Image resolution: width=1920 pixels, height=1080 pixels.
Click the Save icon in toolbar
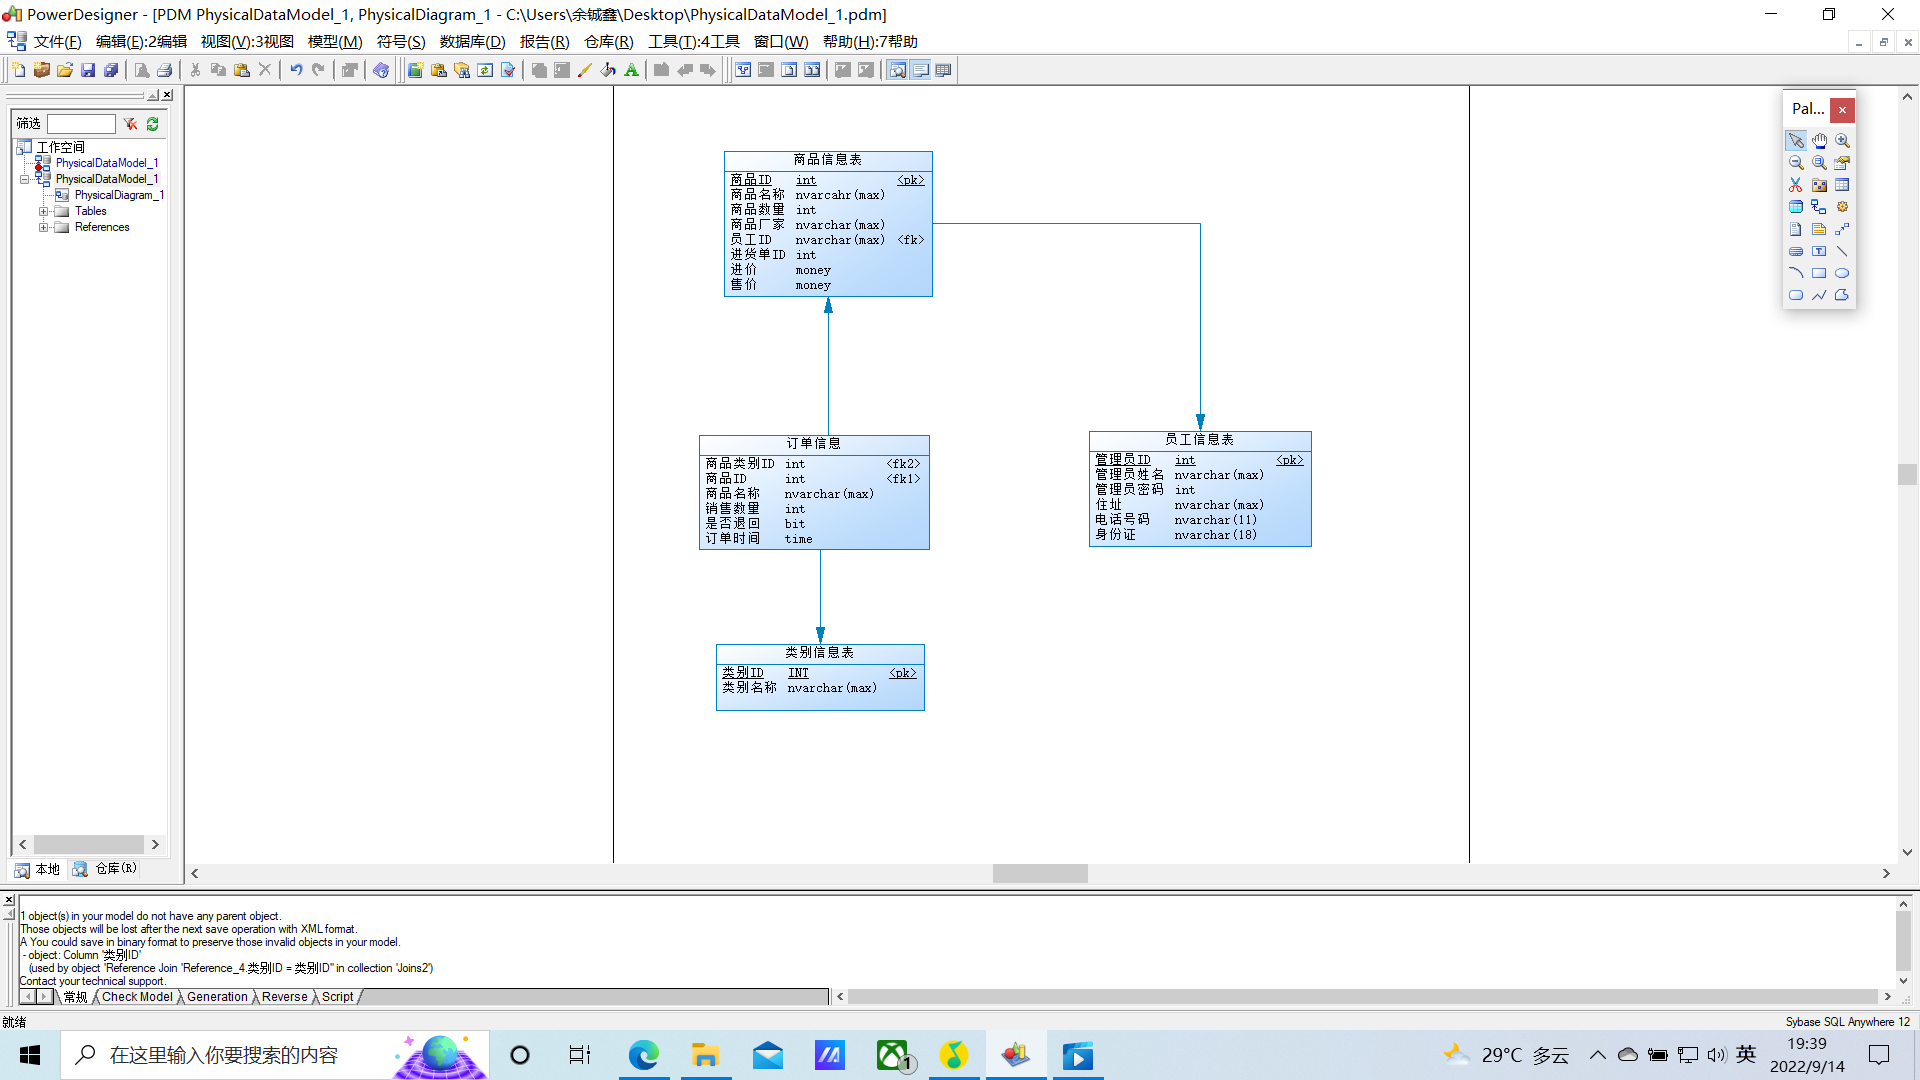[88, 70]
